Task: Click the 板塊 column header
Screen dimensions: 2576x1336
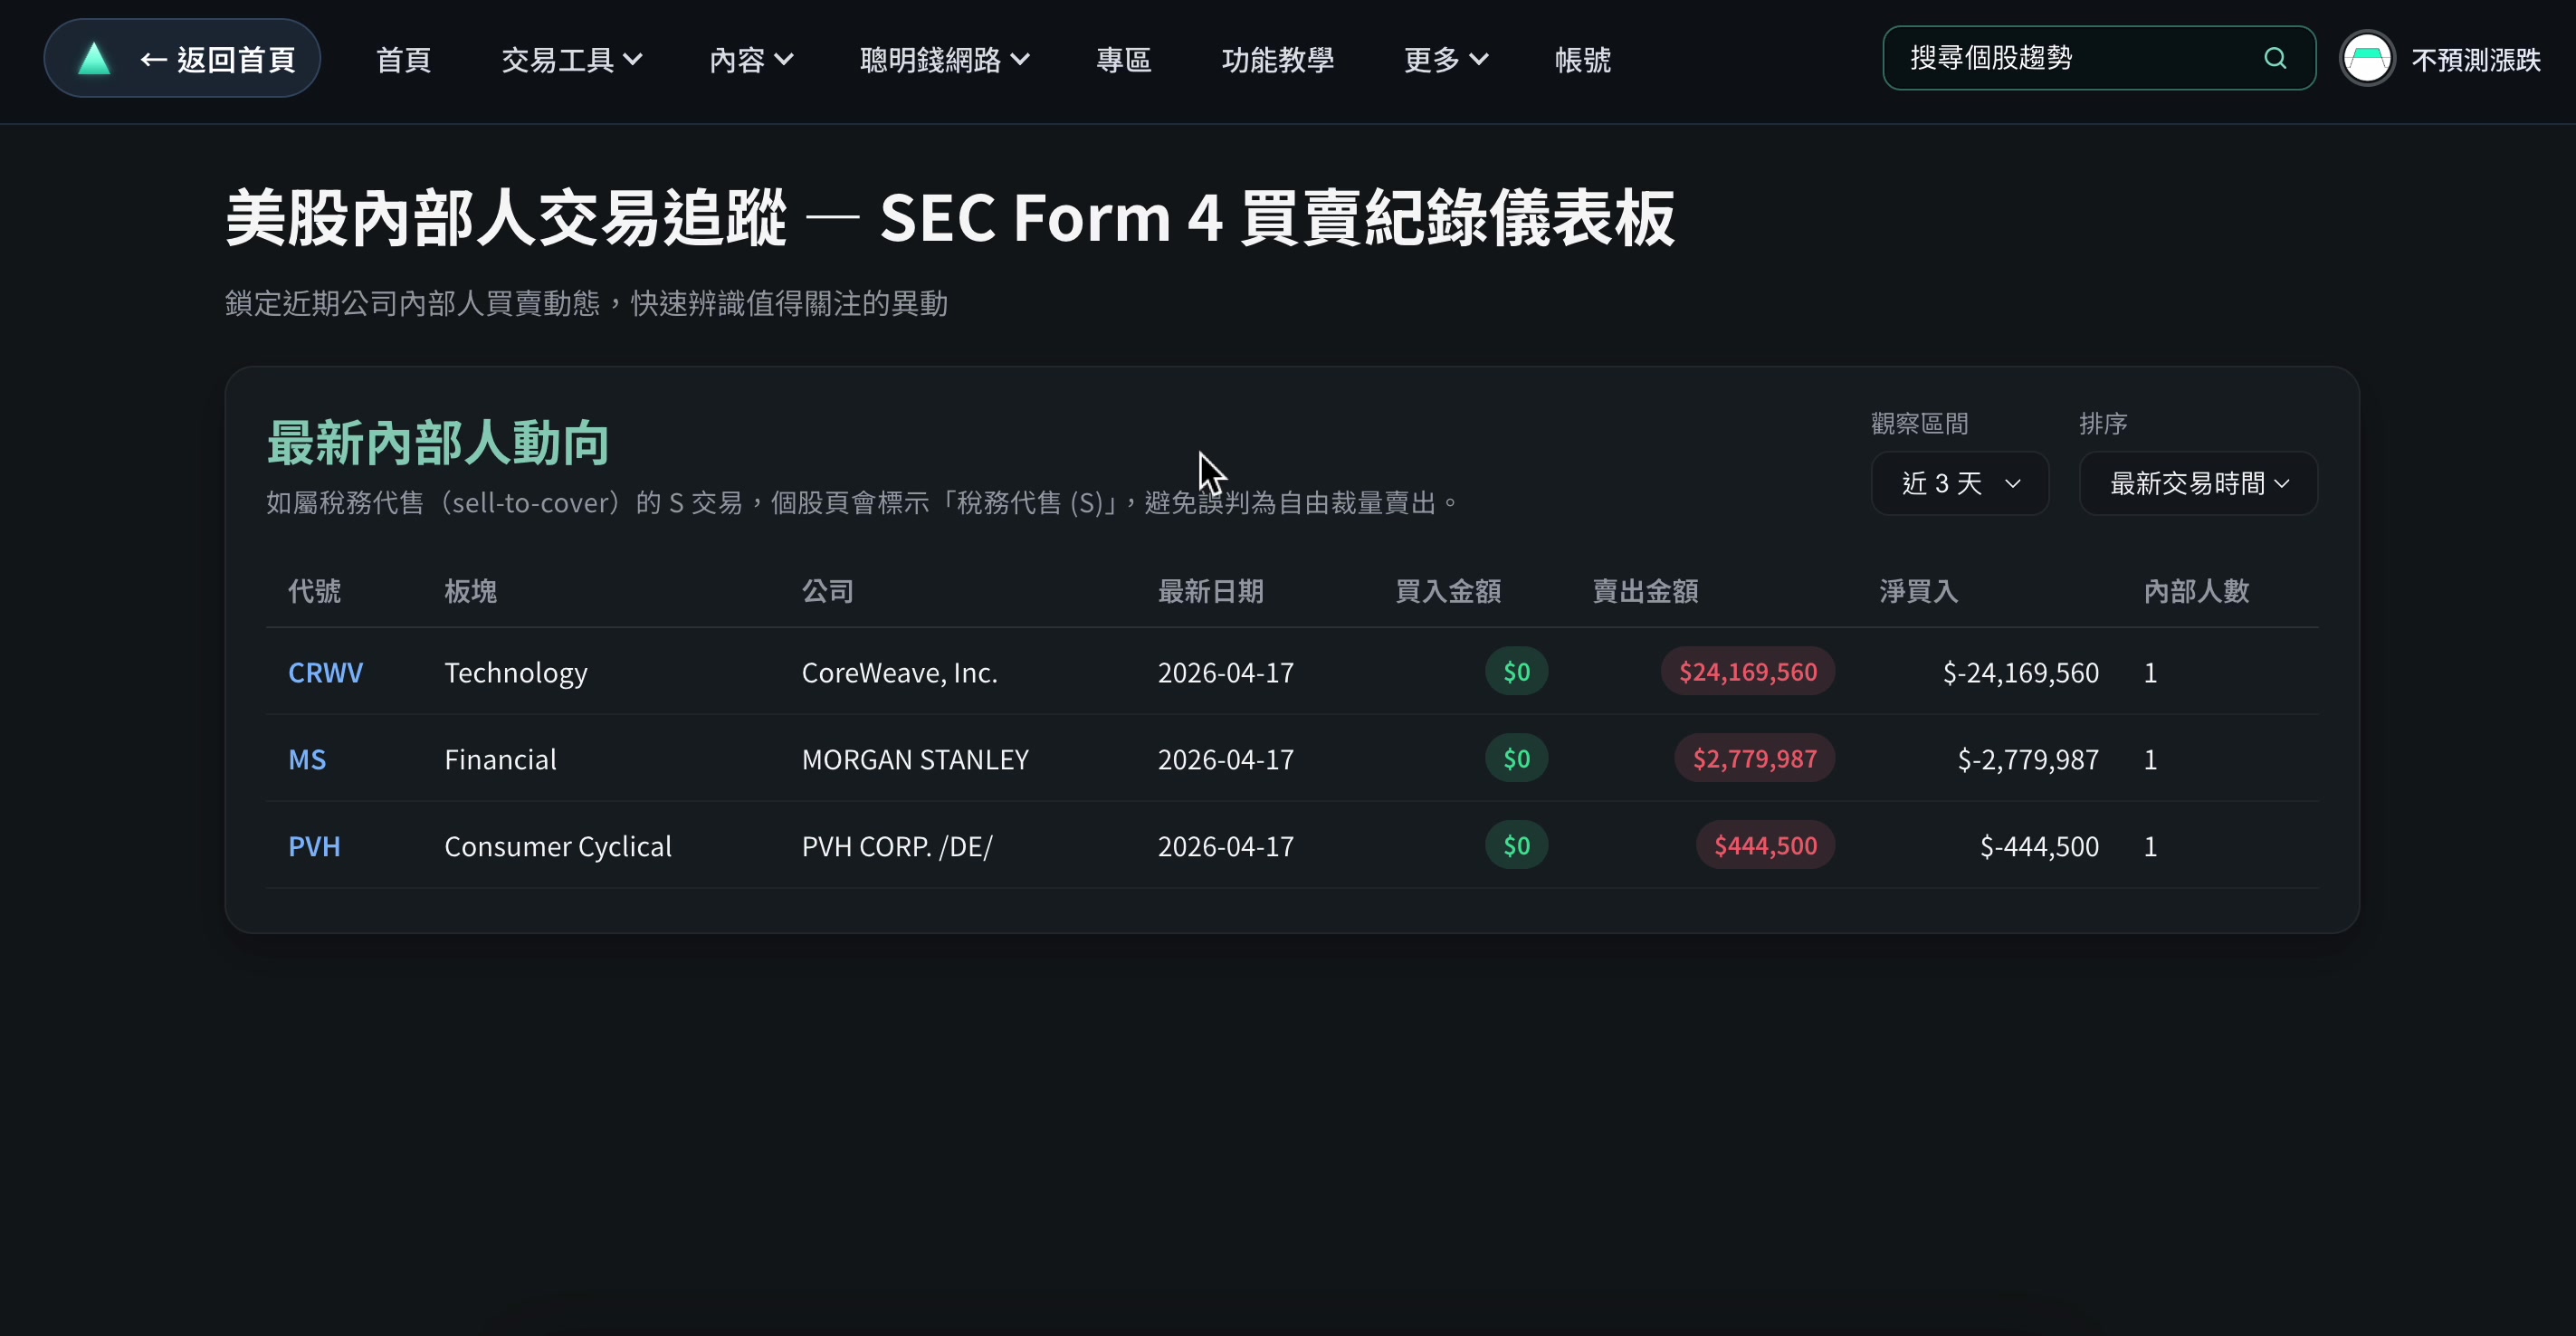Action: pos(470,591)
